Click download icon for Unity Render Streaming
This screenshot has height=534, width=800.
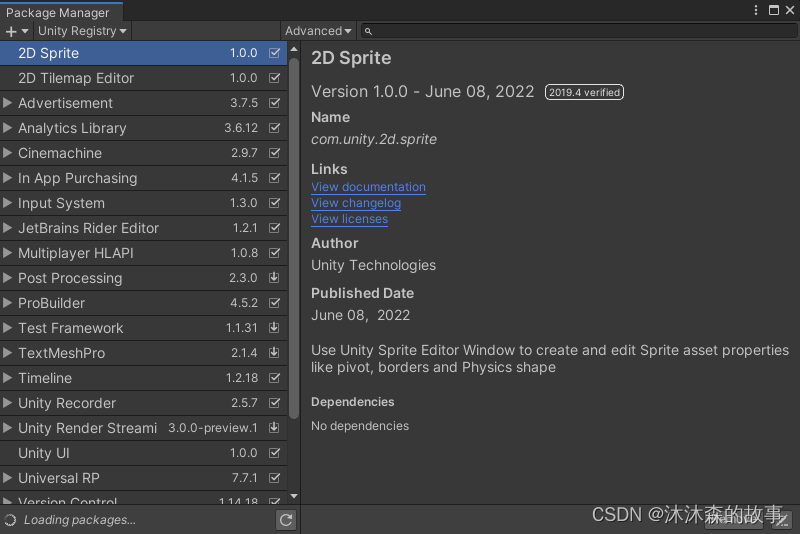[274, 427]
